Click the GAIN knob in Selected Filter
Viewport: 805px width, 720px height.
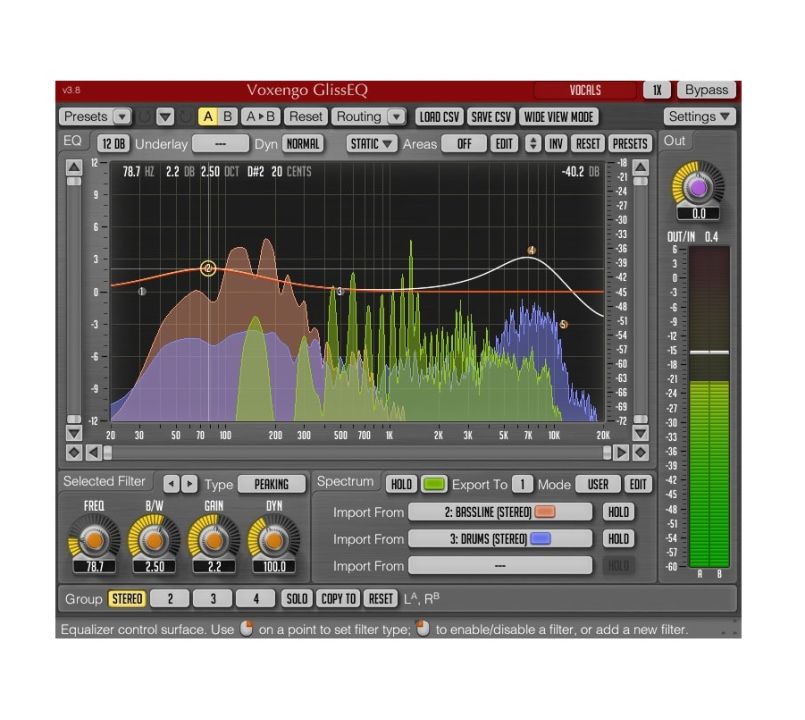point(213,540)
